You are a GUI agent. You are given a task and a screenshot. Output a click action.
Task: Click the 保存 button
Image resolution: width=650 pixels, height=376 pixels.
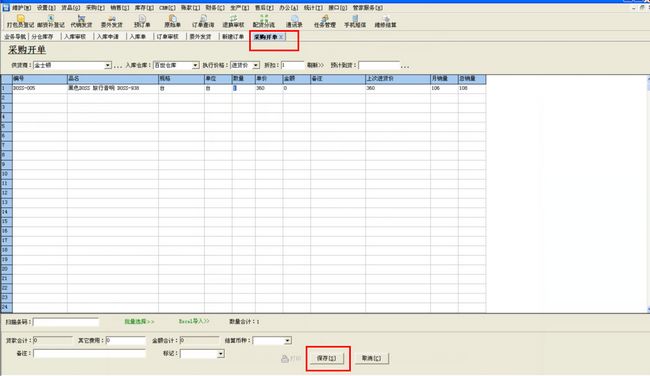327,358
